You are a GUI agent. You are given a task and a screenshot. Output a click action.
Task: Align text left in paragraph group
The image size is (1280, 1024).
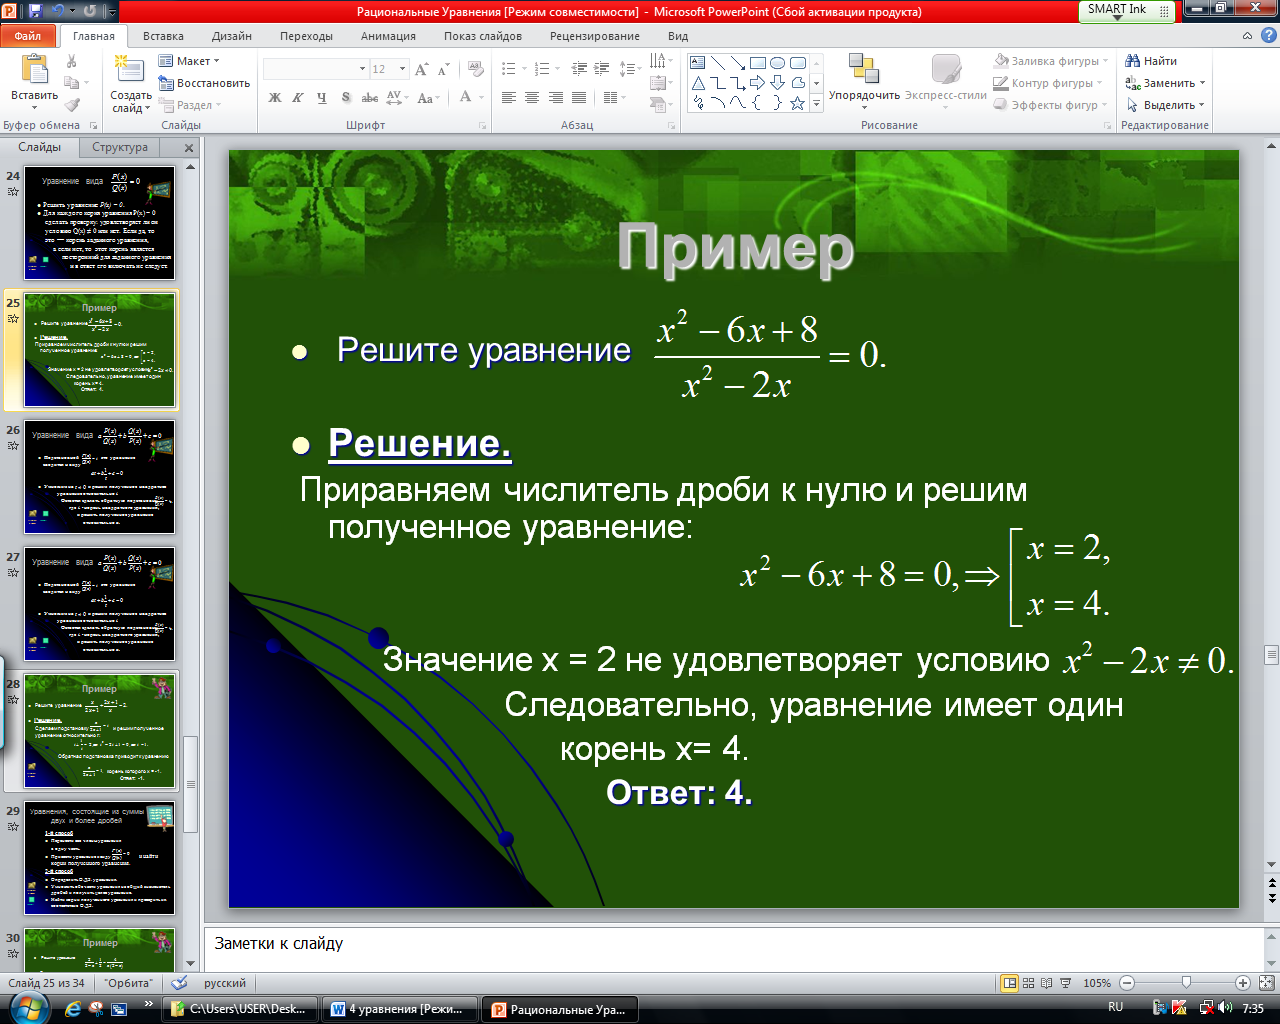click(x=509, y=98)
